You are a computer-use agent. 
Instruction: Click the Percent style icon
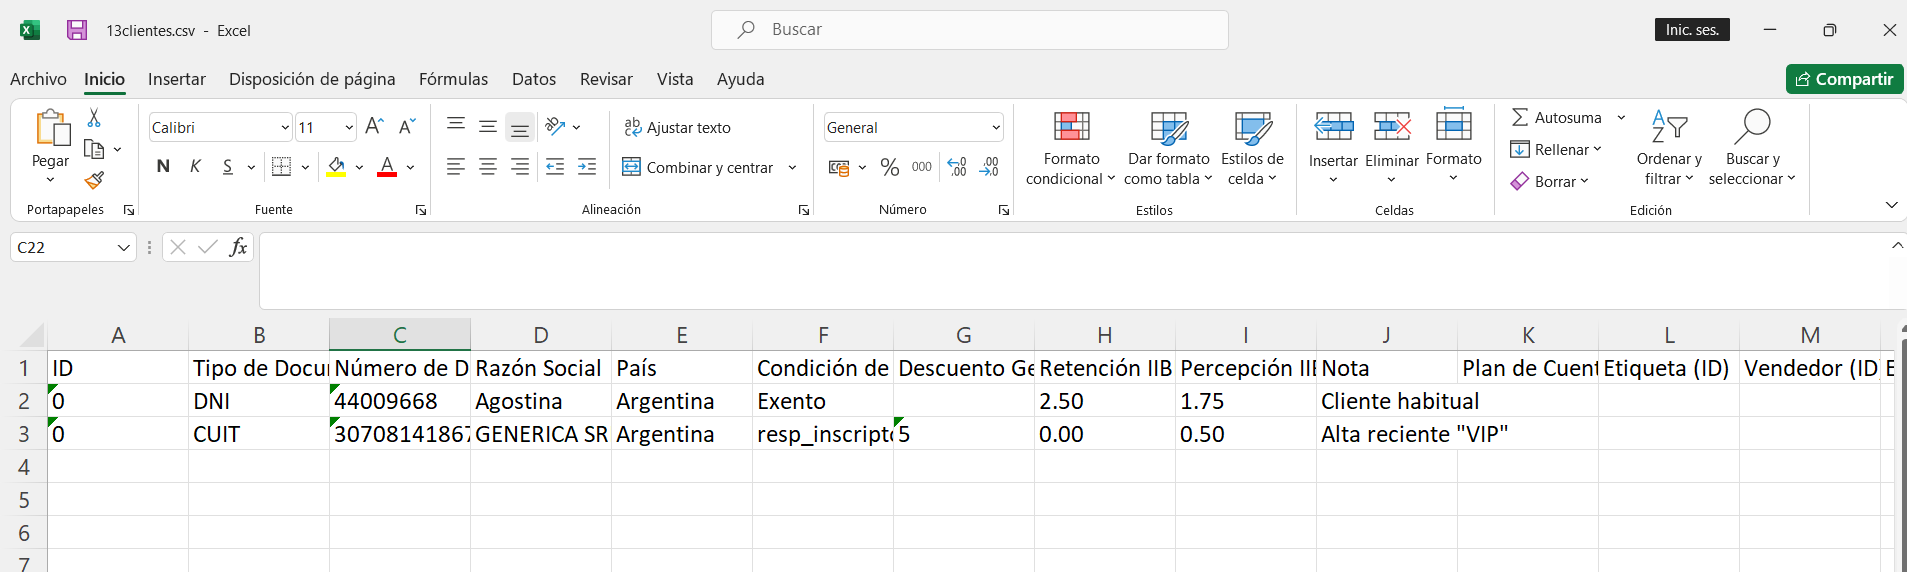point(889,167)
